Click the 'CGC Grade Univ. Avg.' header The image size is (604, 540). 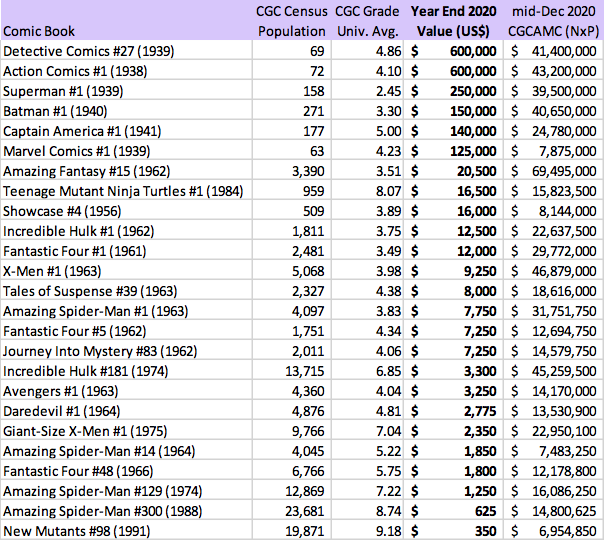click(367, 21)
